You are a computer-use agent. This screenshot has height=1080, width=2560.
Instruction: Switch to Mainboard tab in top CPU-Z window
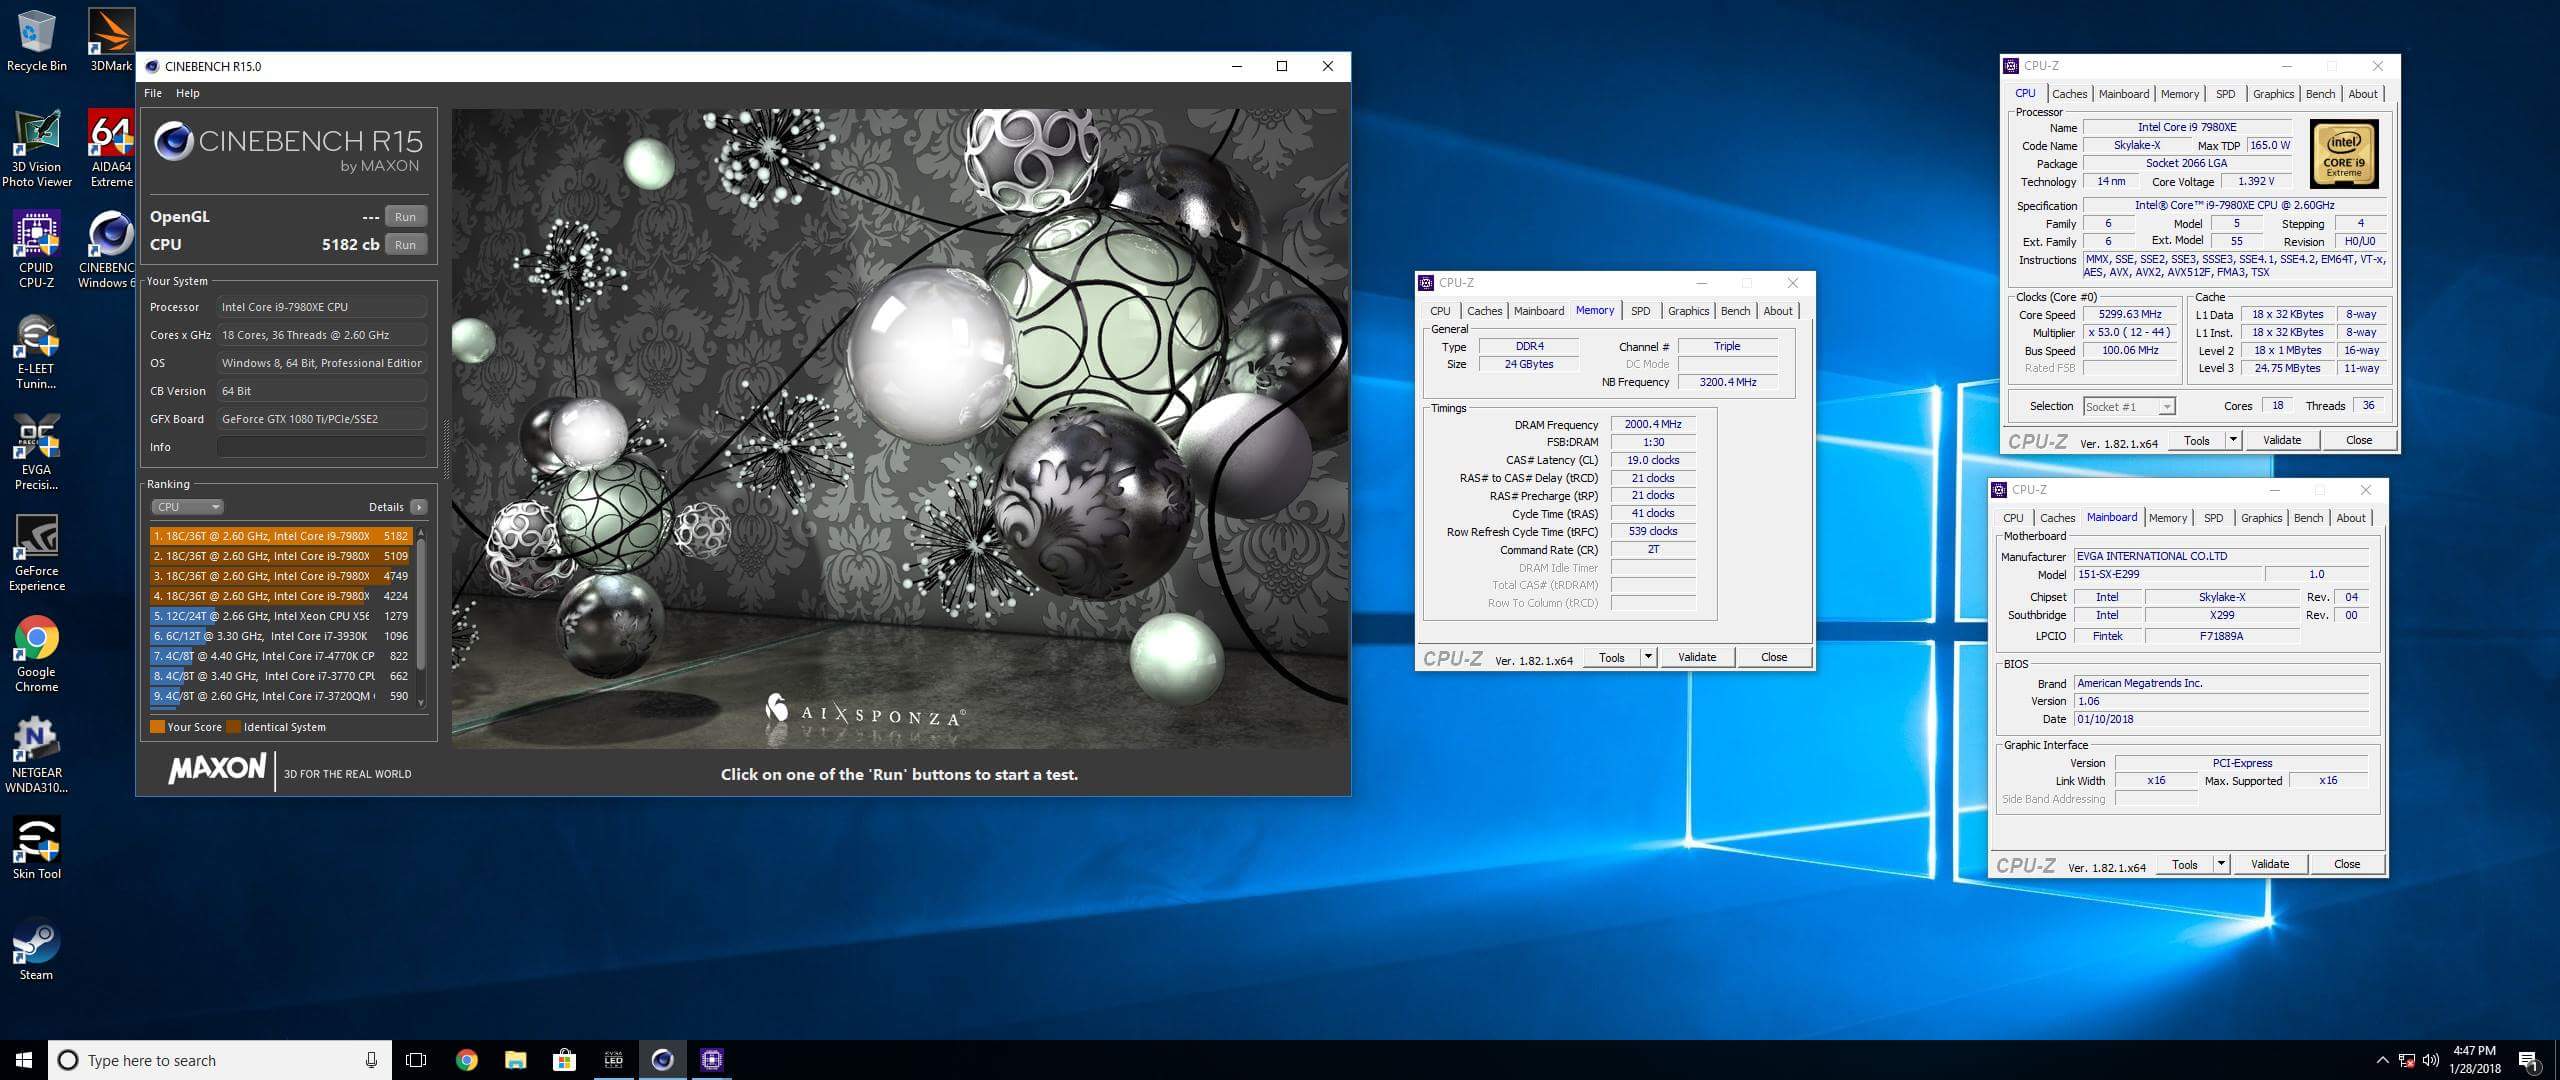coord(2123,94)
